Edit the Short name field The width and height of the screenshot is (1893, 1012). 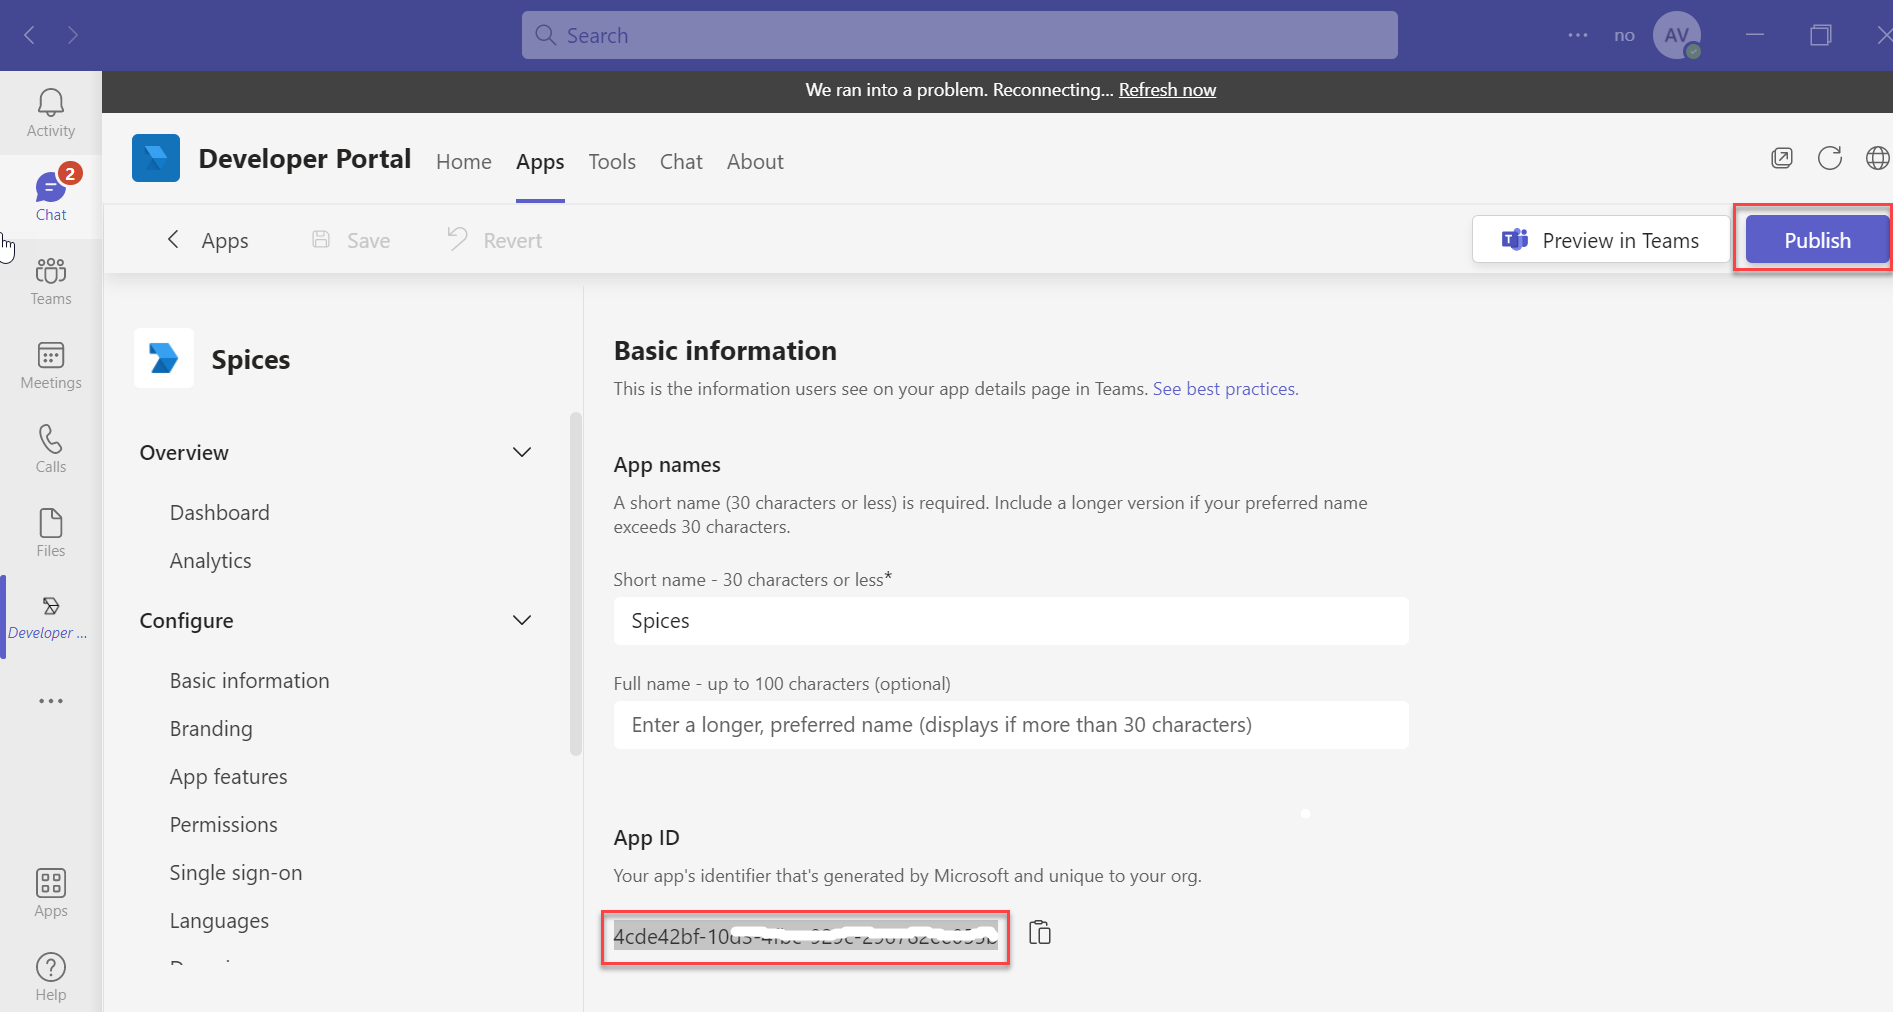(x=1011, y=621)
